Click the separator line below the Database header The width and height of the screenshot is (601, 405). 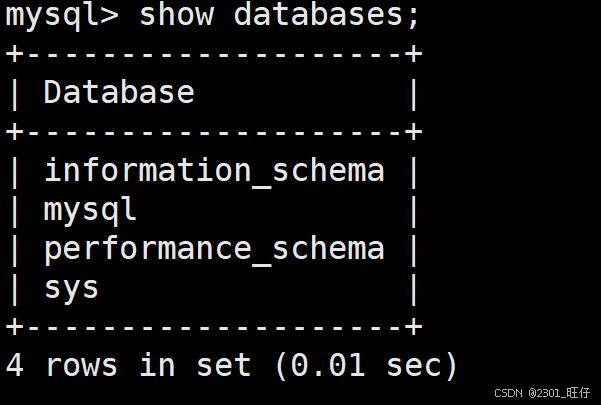pyautogui.click(x=214, y=132)
